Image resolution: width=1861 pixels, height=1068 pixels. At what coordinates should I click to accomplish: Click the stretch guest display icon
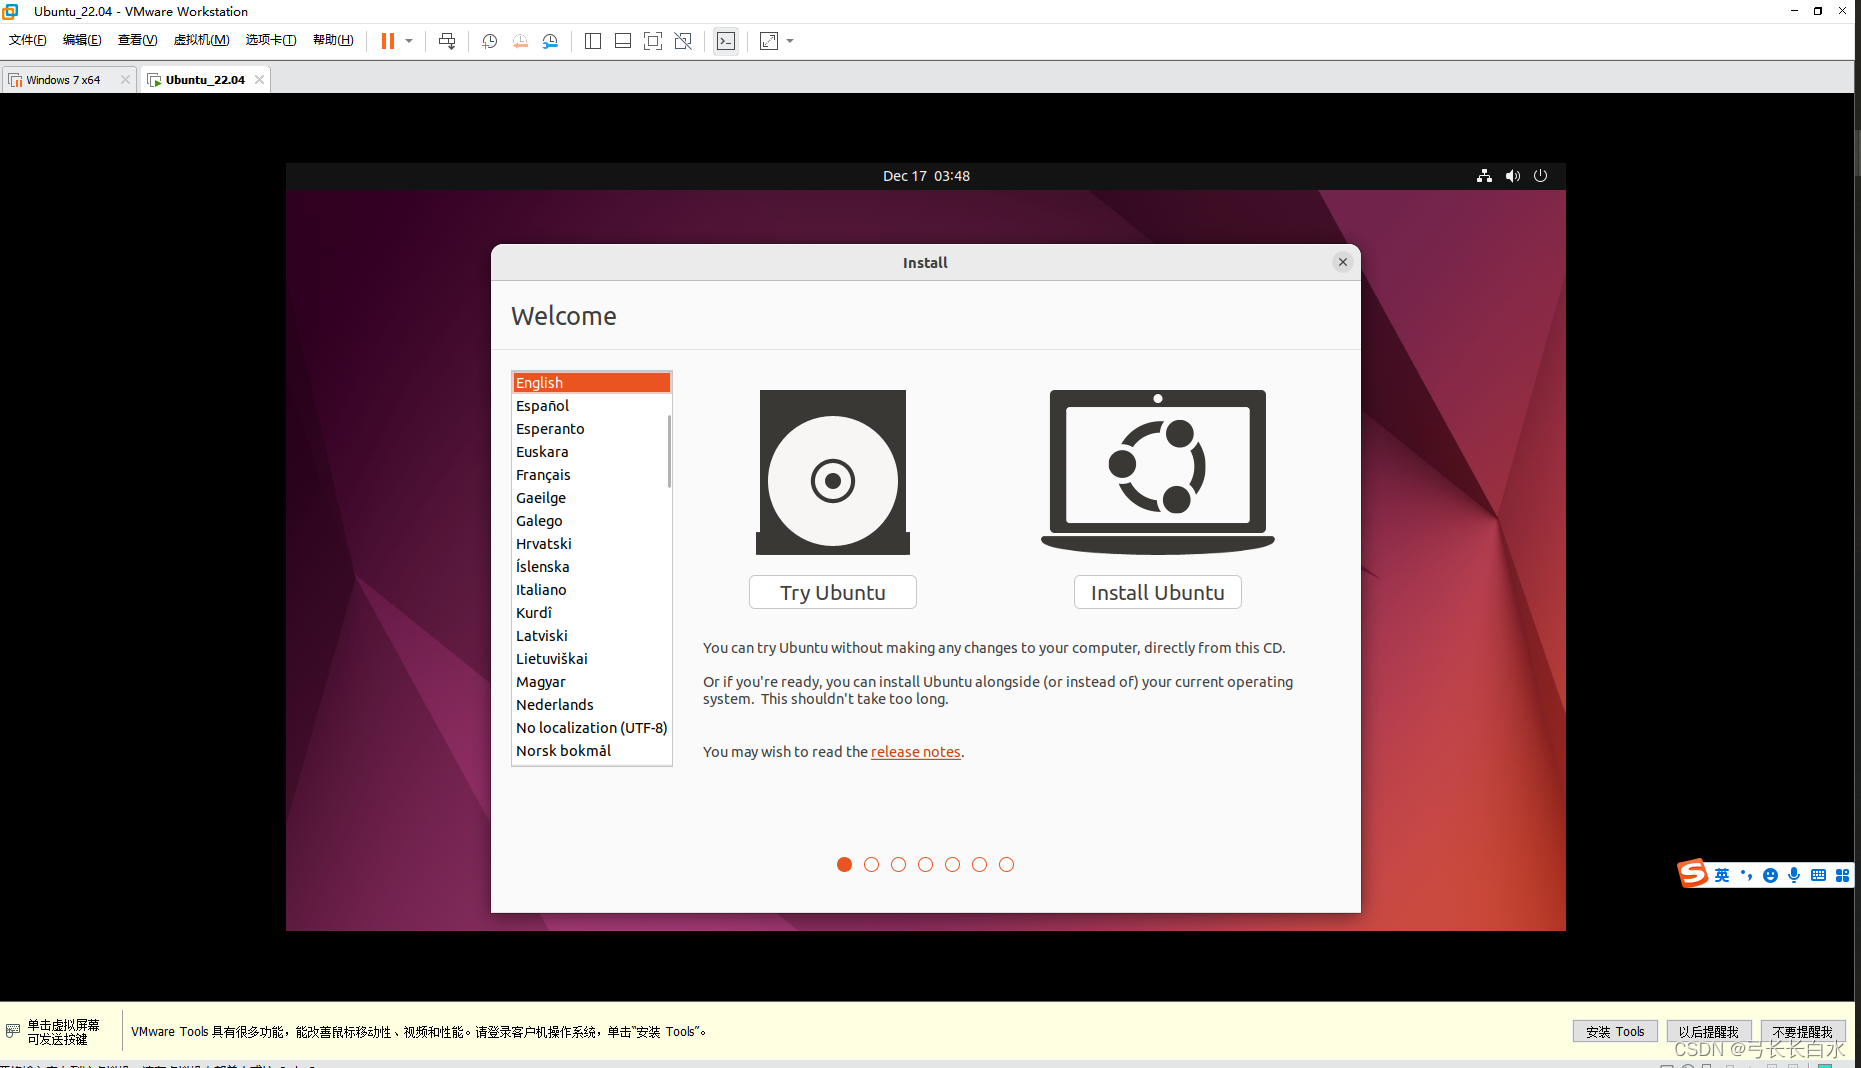[x=769, y=41]
